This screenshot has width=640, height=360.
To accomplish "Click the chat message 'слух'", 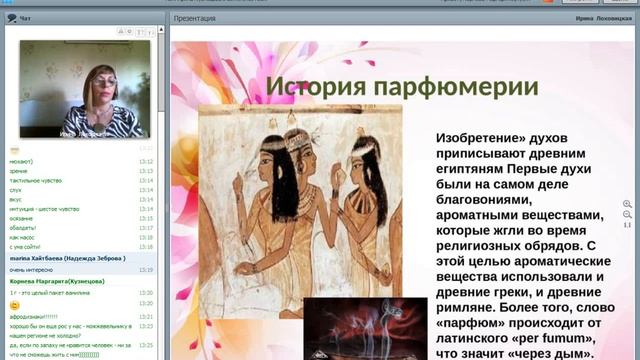I will pyautogui.click(x=16, y=190).
